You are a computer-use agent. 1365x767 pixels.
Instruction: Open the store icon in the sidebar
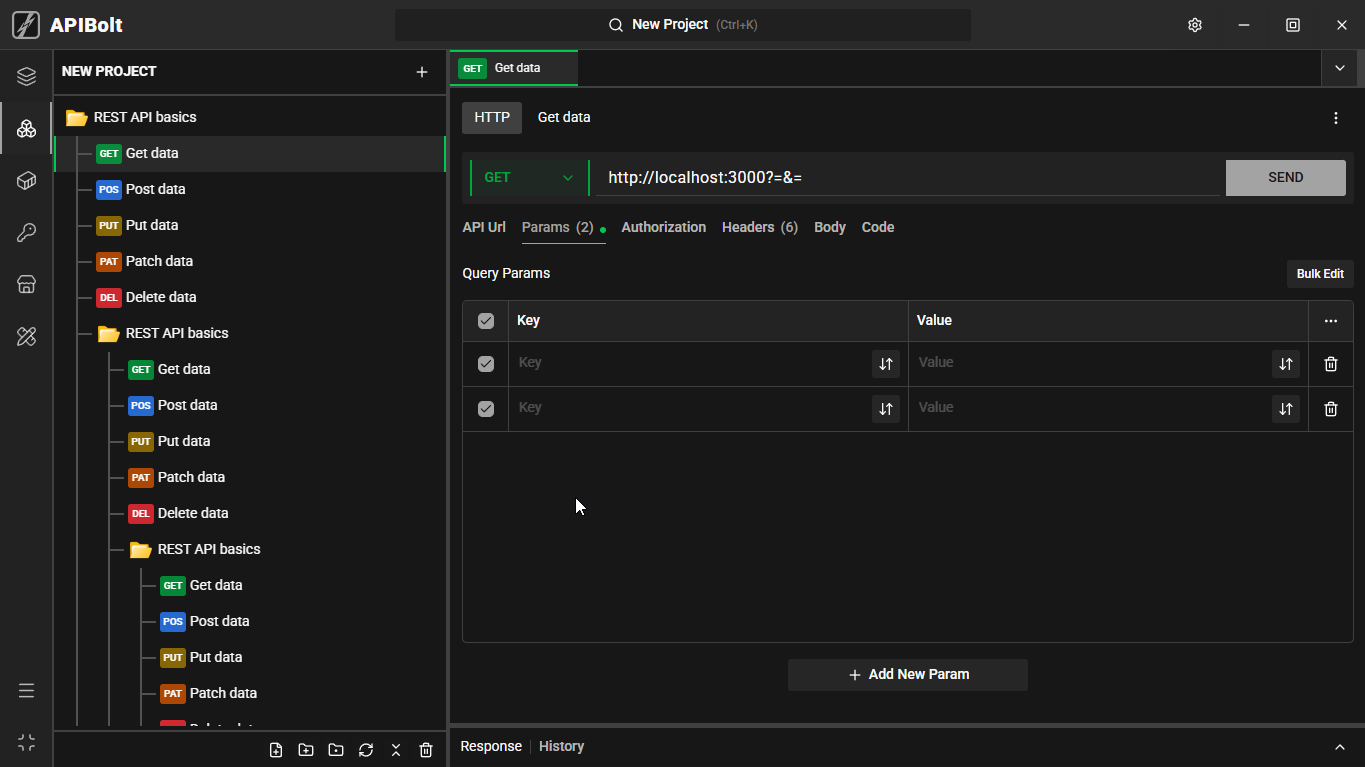coord(27,285)
